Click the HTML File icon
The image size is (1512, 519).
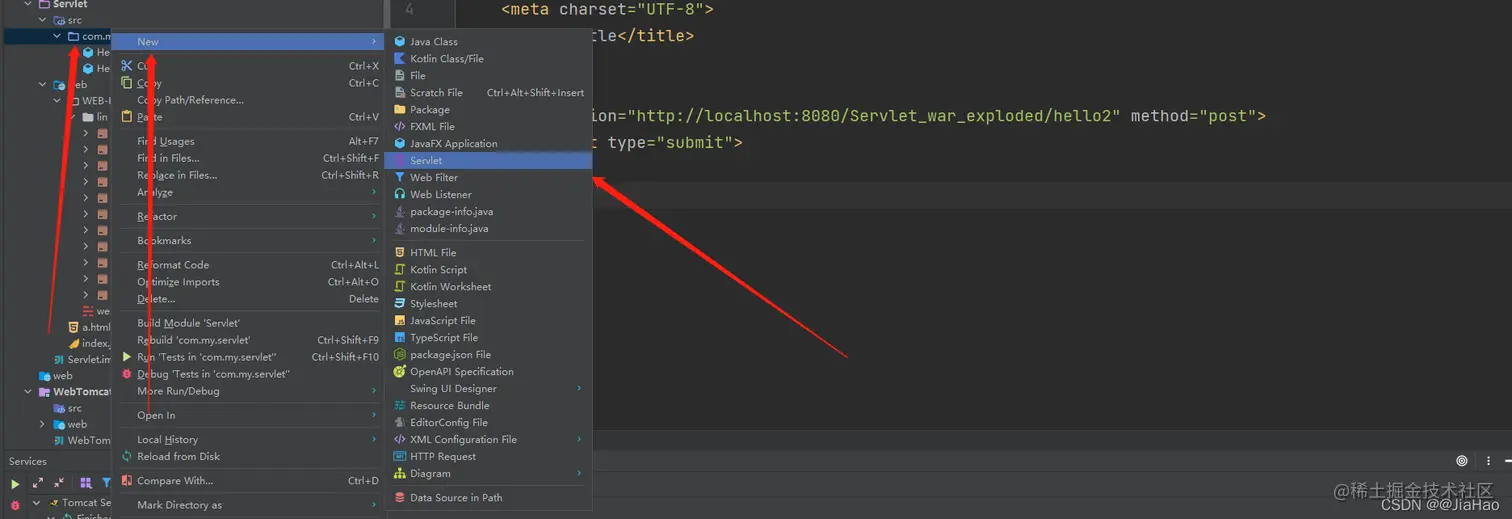400,253
